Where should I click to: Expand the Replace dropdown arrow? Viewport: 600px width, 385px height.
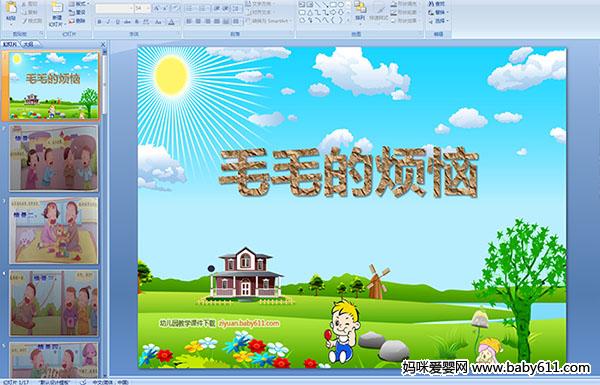point(448,13)
